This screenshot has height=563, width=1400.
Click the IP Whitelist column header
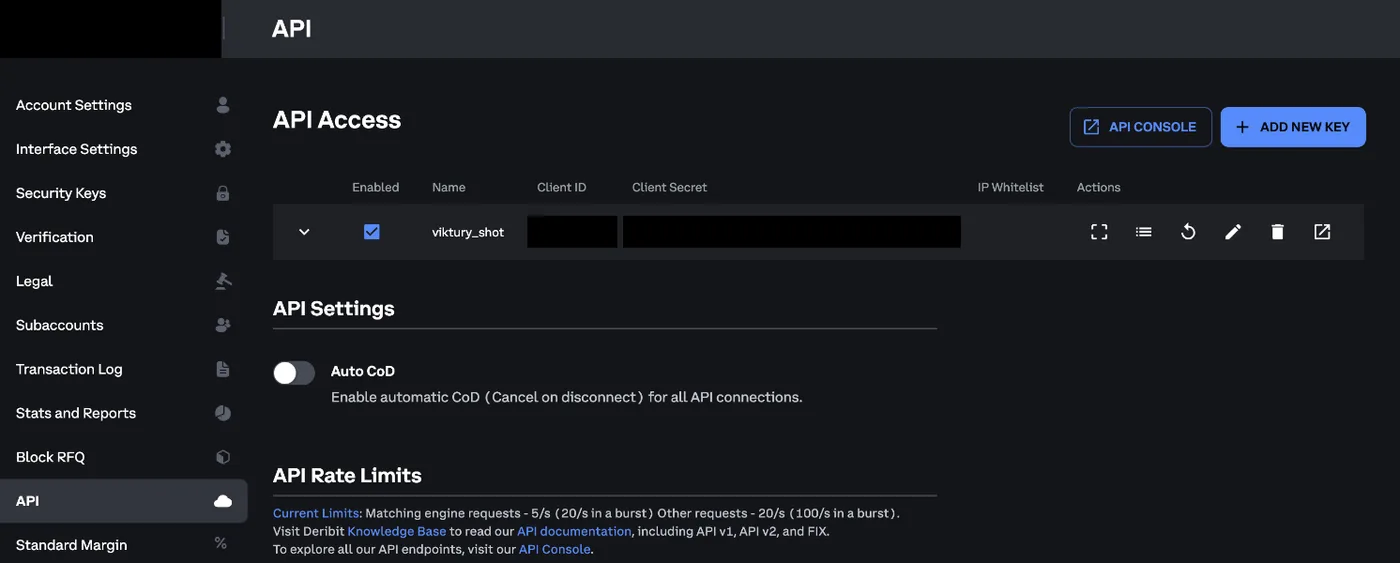(1011, 187)
